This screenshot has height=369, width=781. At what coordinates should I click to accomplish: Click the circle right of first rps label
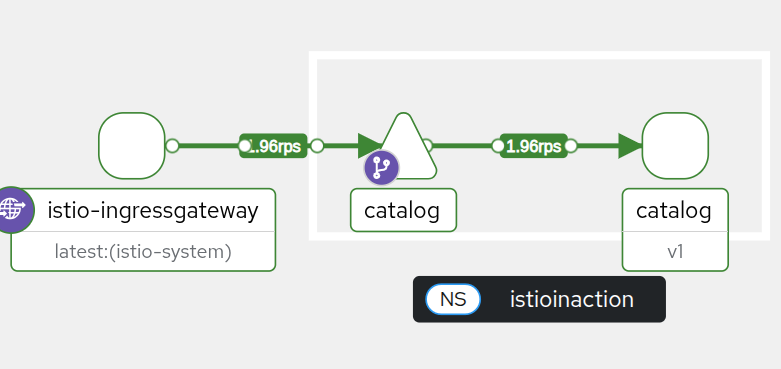click(x=317, y=146)
